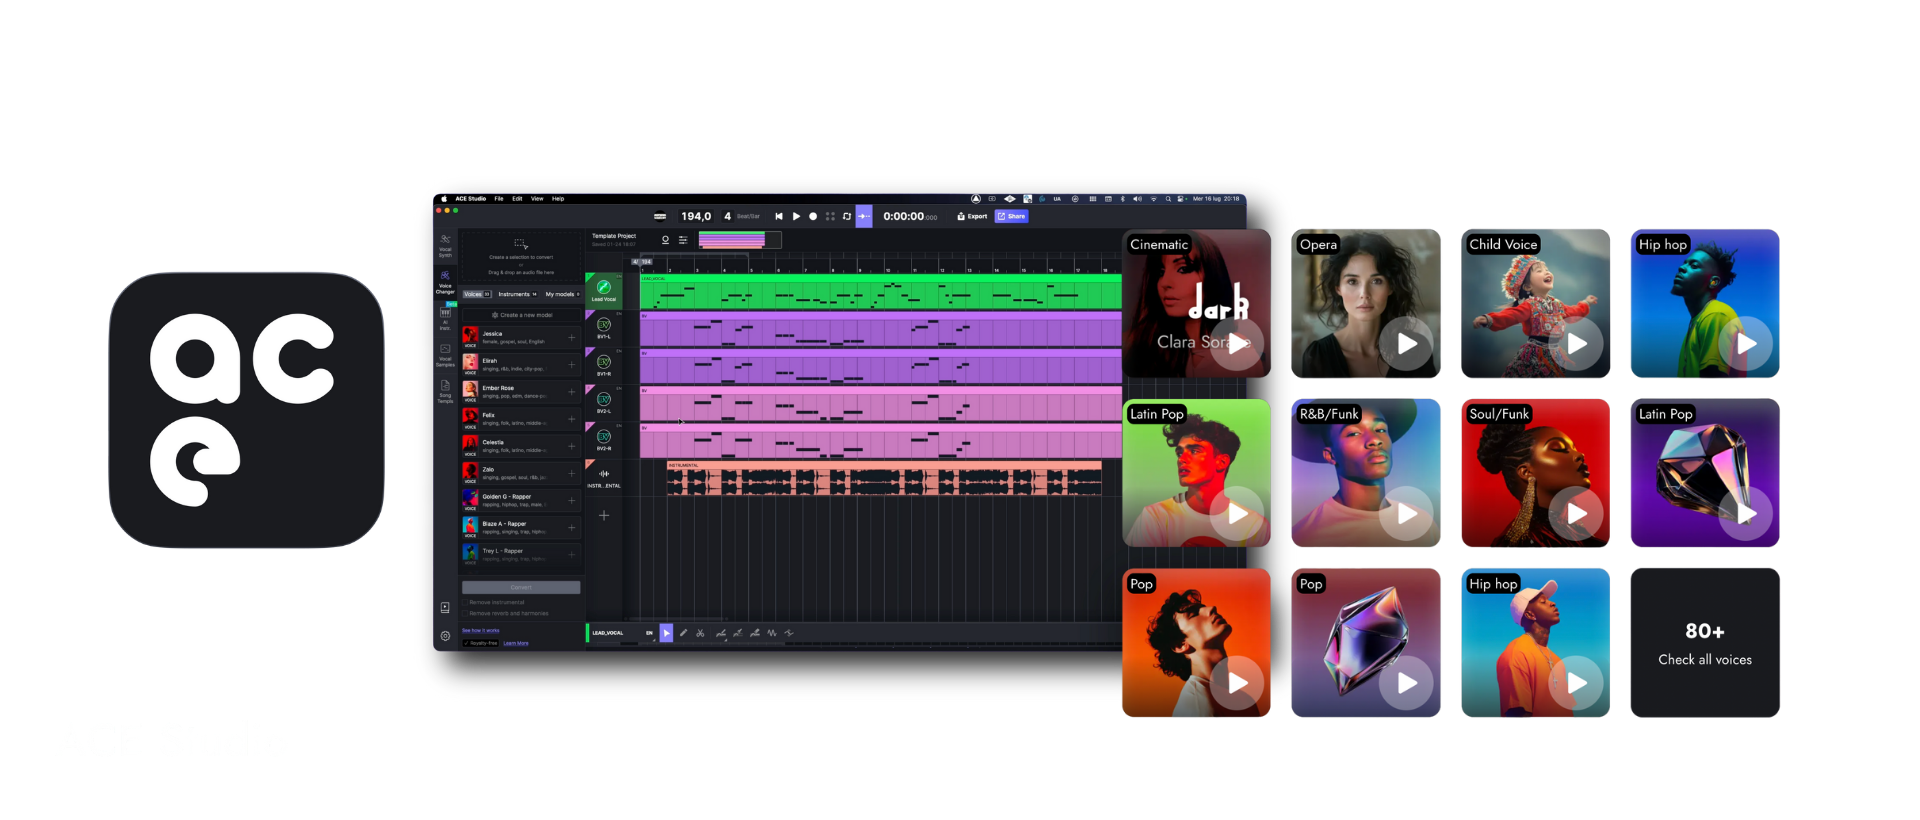Click Create a new model button

point(521,315)
